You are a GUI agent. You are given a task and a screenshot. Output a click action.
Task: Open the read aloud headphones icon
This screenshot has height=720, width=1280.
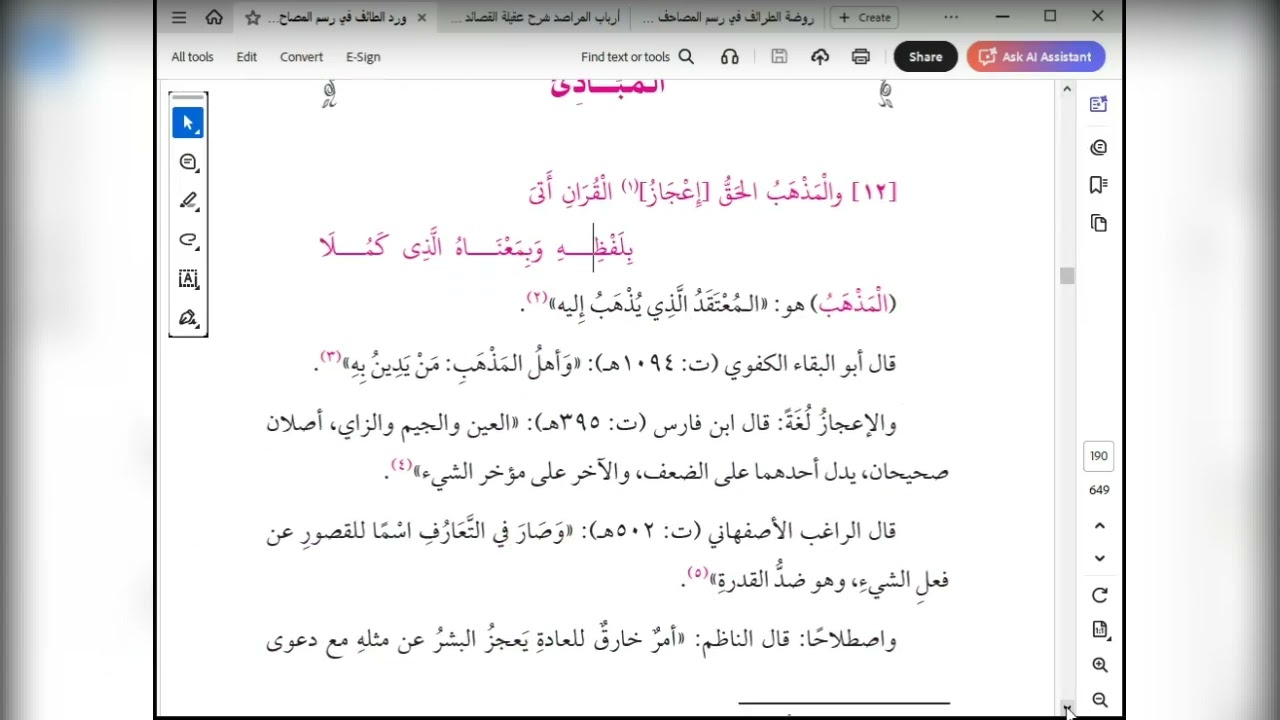coord(730,57)
